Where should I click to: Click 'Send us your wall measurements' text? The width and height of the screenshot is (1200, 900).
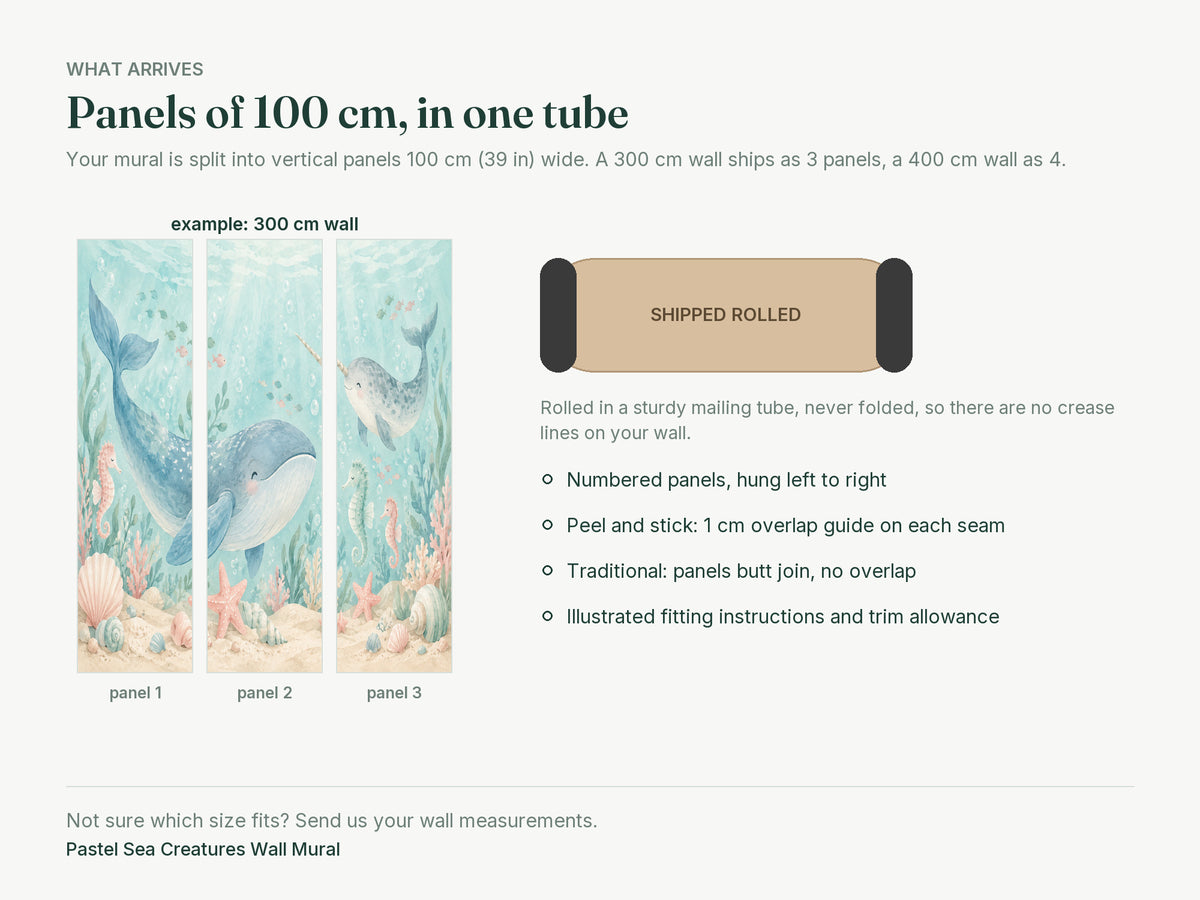click(x=446, y=821)
